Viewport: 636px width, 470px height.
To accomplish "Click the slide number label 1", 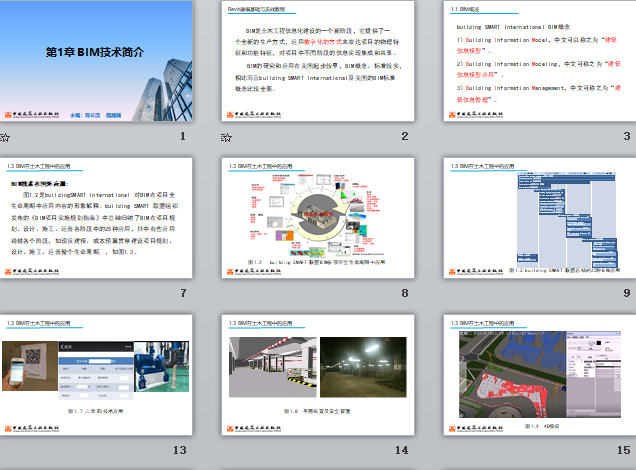I will click(x=183, y=136).
